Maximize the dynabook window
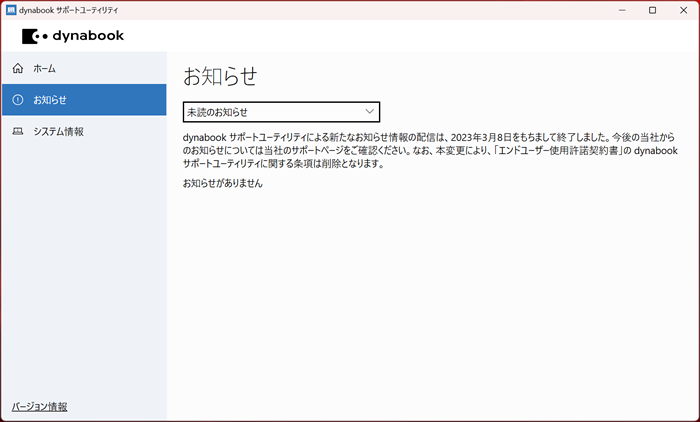This screenshot has width=700, height=422. 652,10
